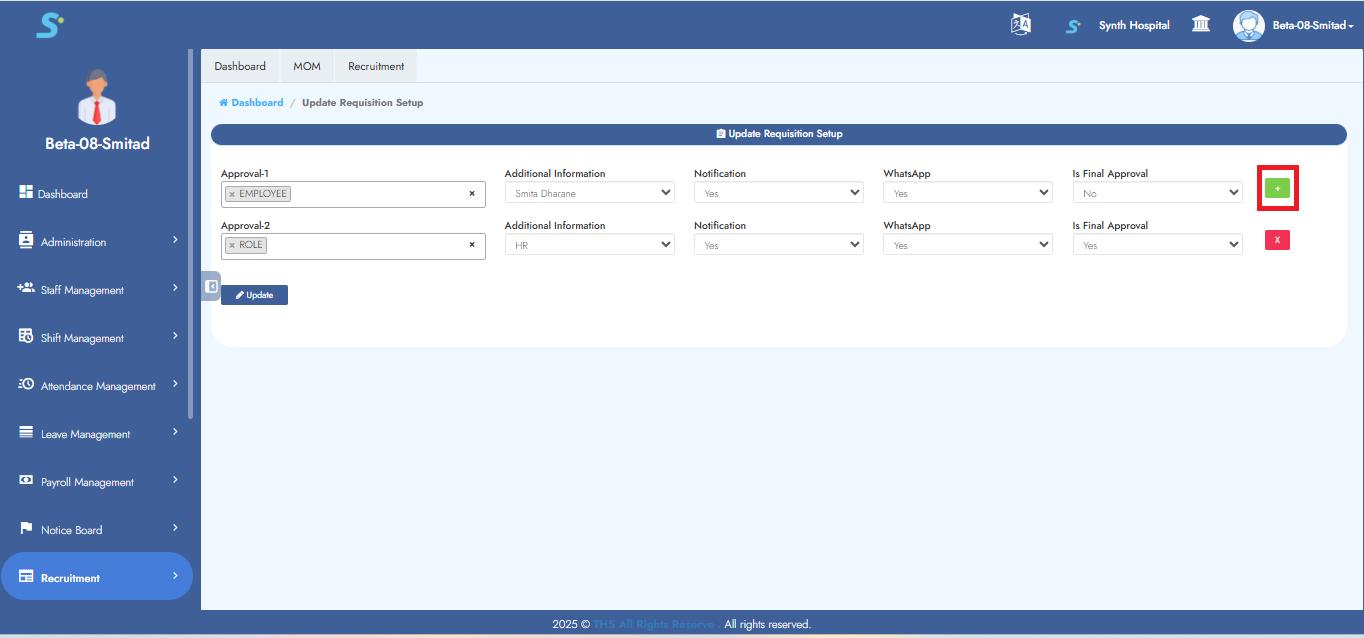Select the Staff Management icon in sidebar
The height and width of the screenshot is (638, 1364).
click(25, 289)
